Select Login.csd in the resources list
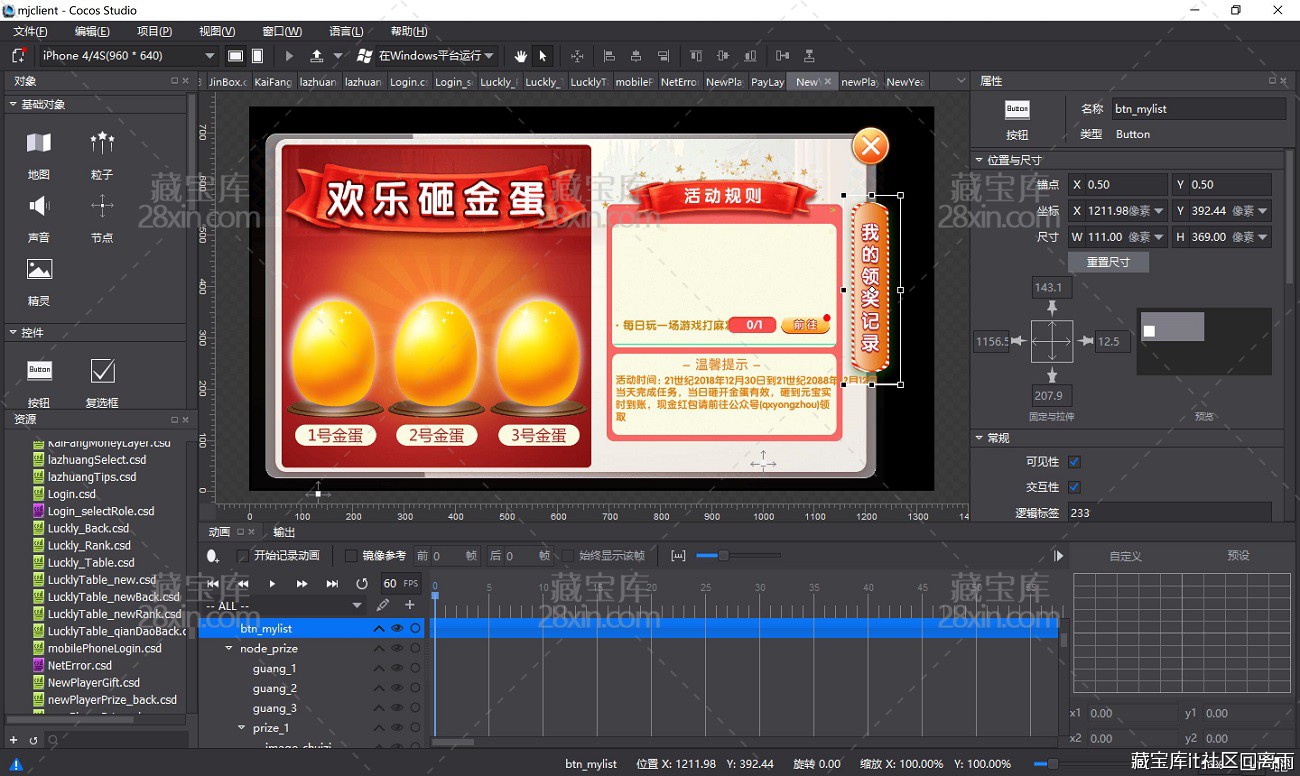The height and width of the screenshot is (776, 1300). coord(72,494)
